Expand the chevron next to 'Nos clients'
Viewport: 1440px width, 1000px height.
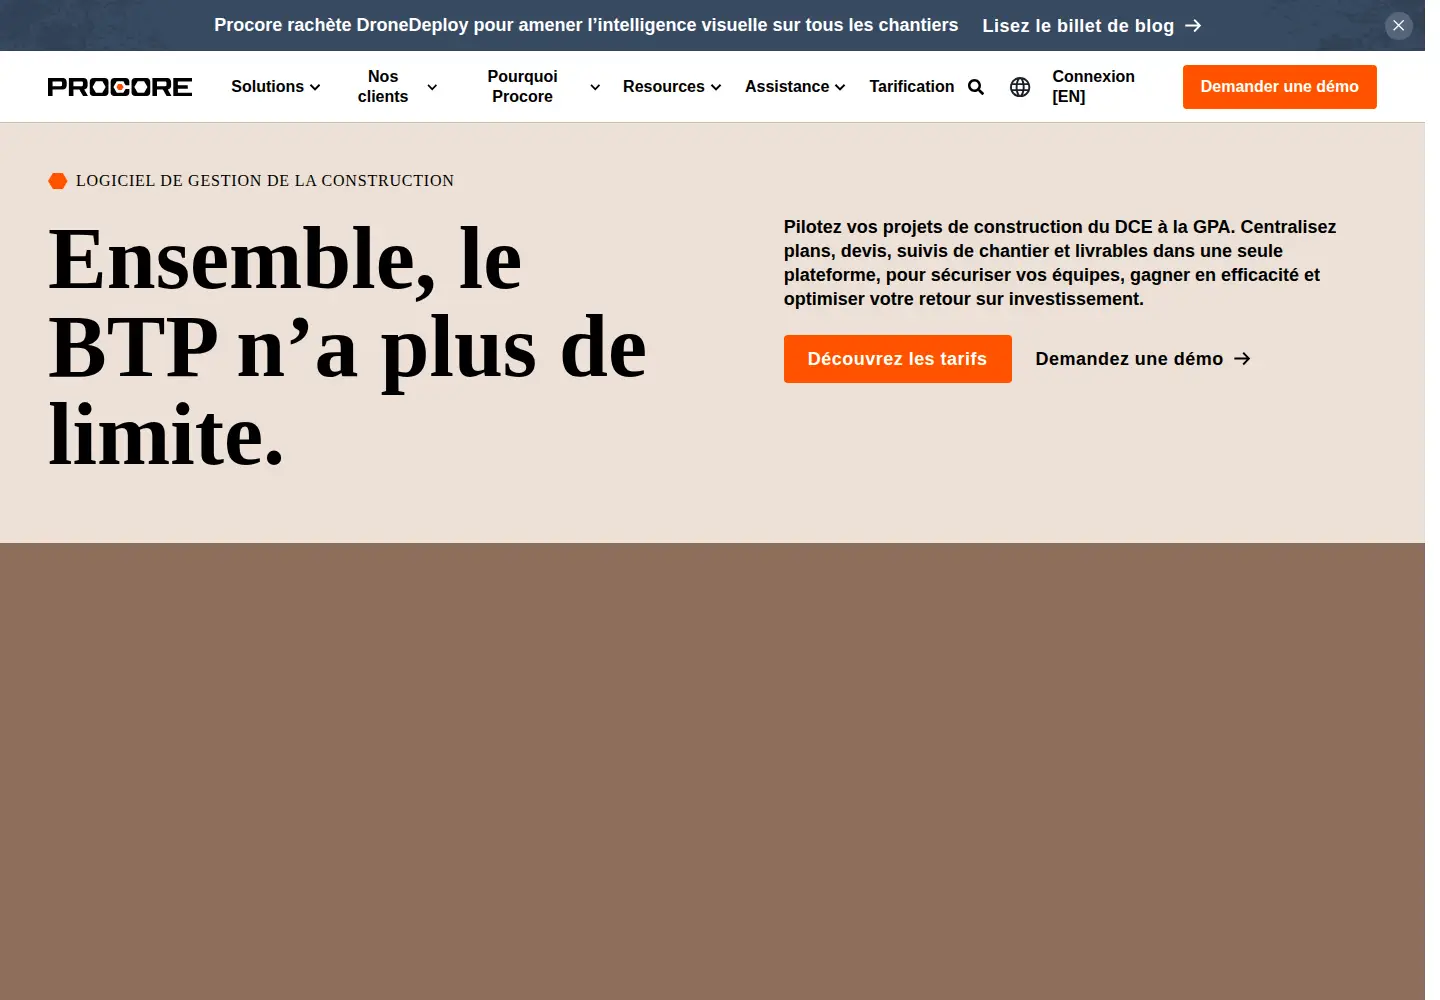tap(432, 88)
